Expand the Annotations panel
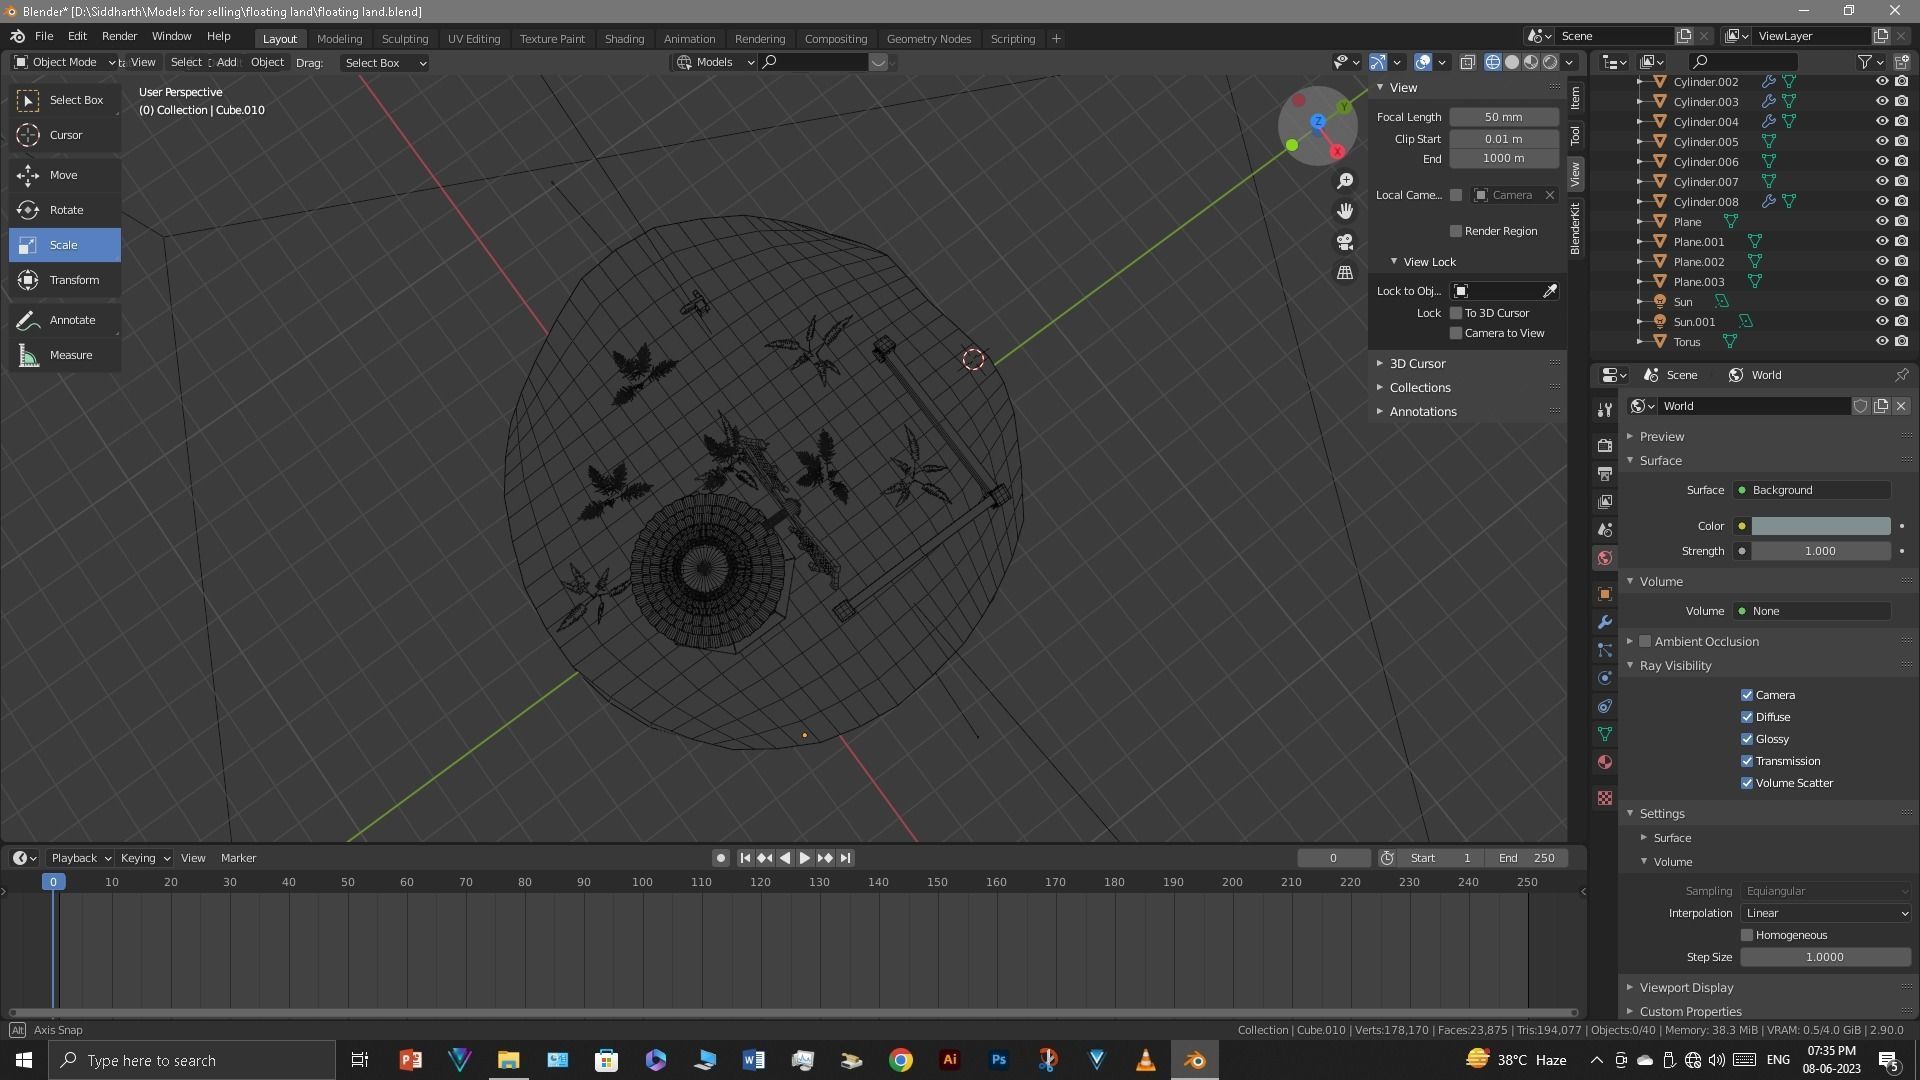Viewport: 1920px width, 1080px height. coord(1422,411)
